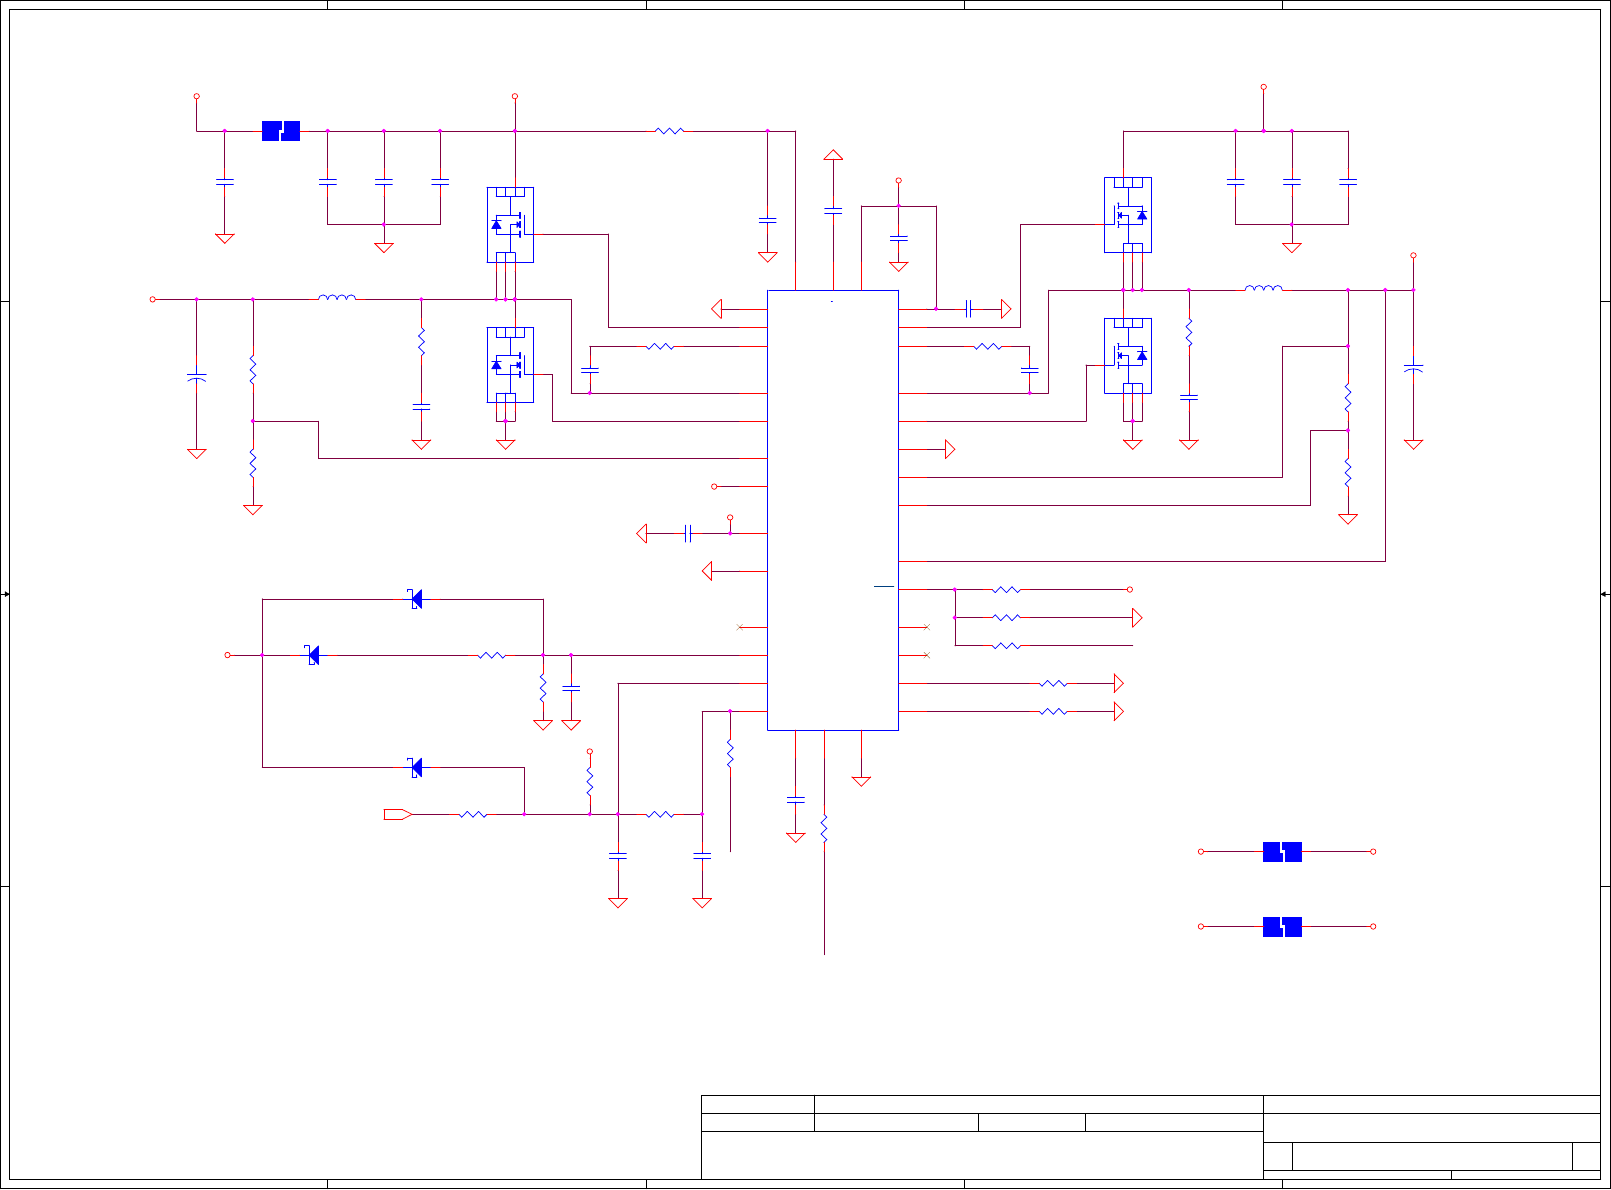The height and width of the screenshot is (1190, 1611).
Task: Click the upper of the two standalone blue jumpers
Action: click(x=1282, y=852)
